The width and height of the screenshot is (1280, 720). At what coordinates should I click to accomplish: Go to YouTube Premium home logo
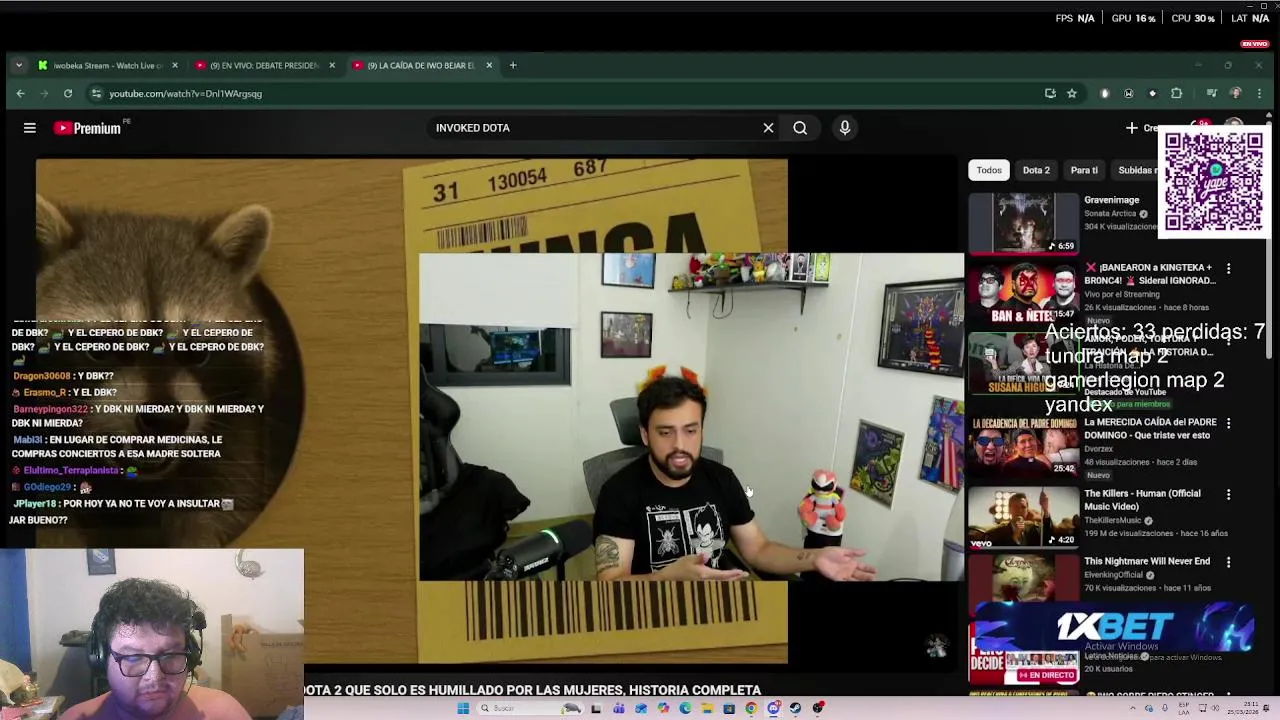point(88,128)
